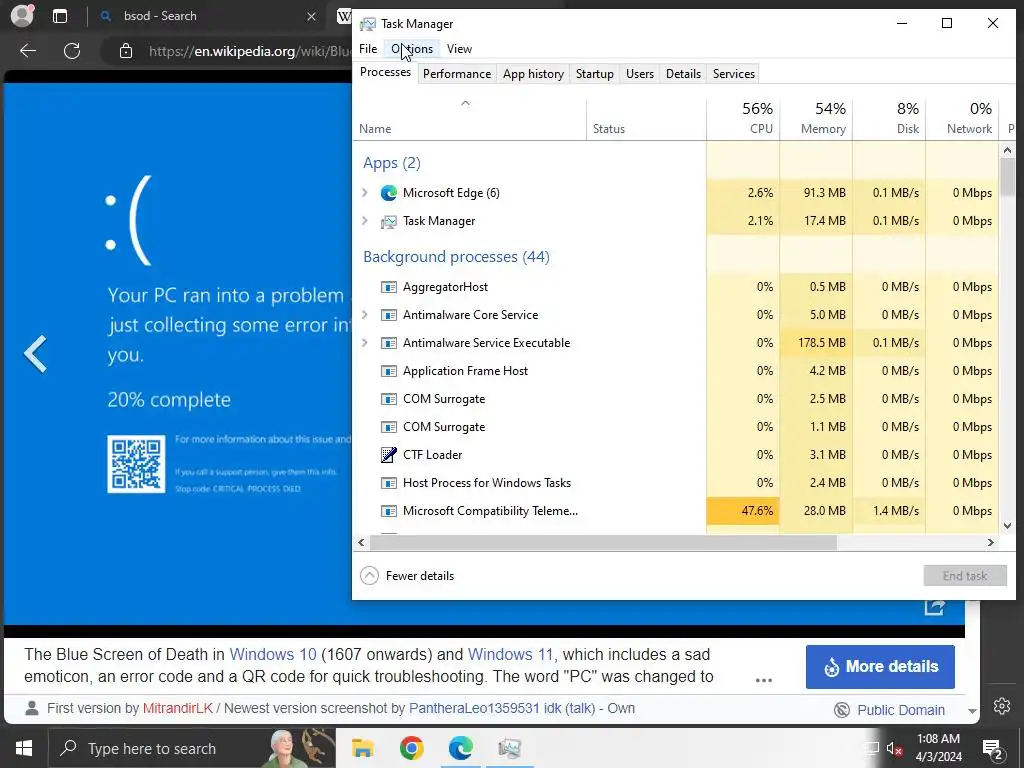Viewport: 1024px width, 768px height.
Task: Open the Windows 11 link in caption
Action: coord(510,654)
